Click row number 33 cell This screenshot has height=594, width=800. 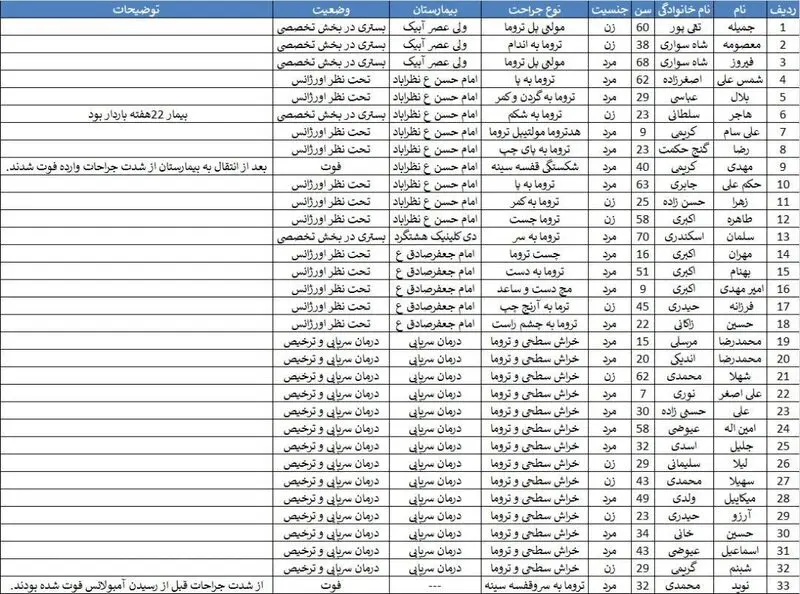click(783, 585)
